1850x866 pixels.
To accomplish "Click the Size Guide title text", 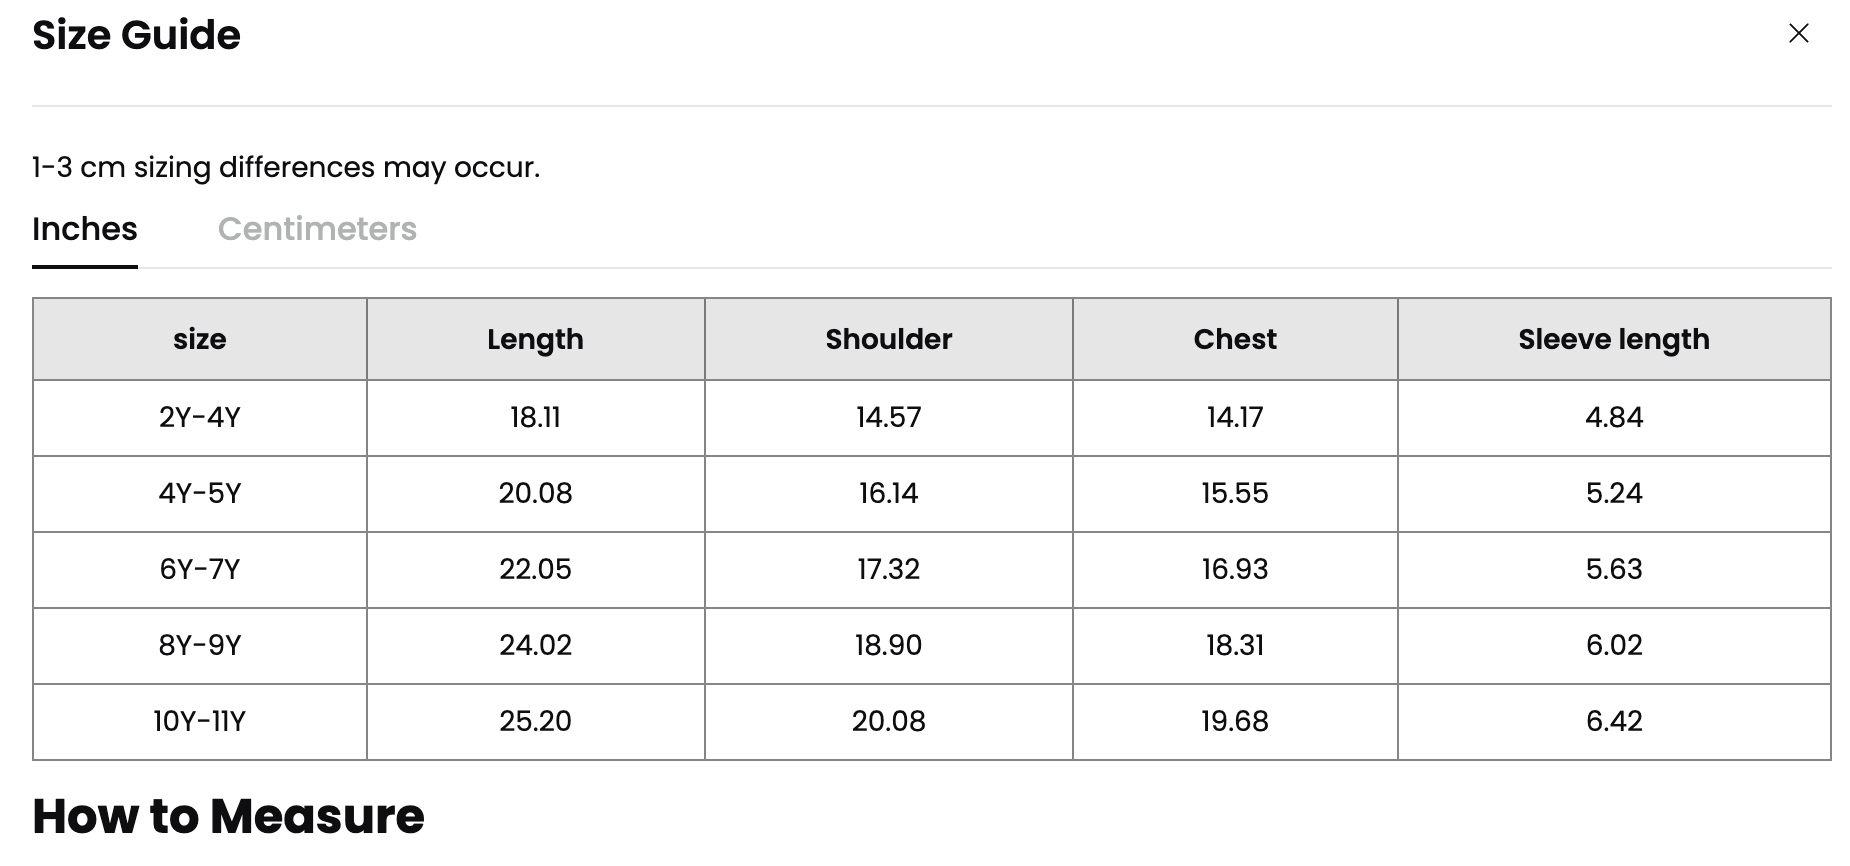I will tap(136, 35).
